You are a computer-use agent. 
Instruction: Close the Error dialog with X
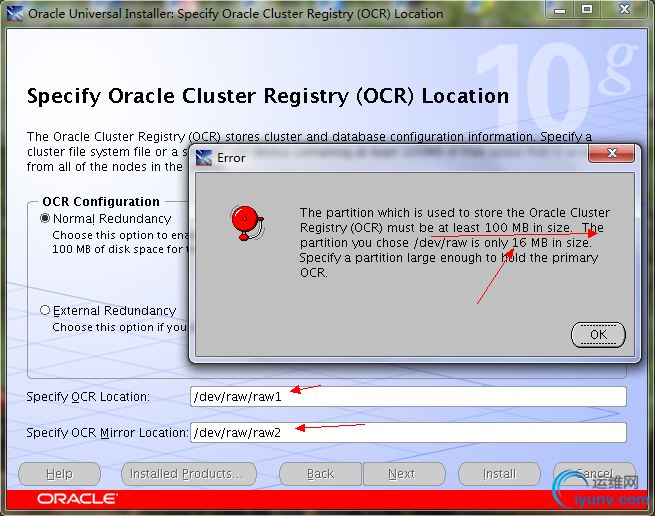click(612, 153)
